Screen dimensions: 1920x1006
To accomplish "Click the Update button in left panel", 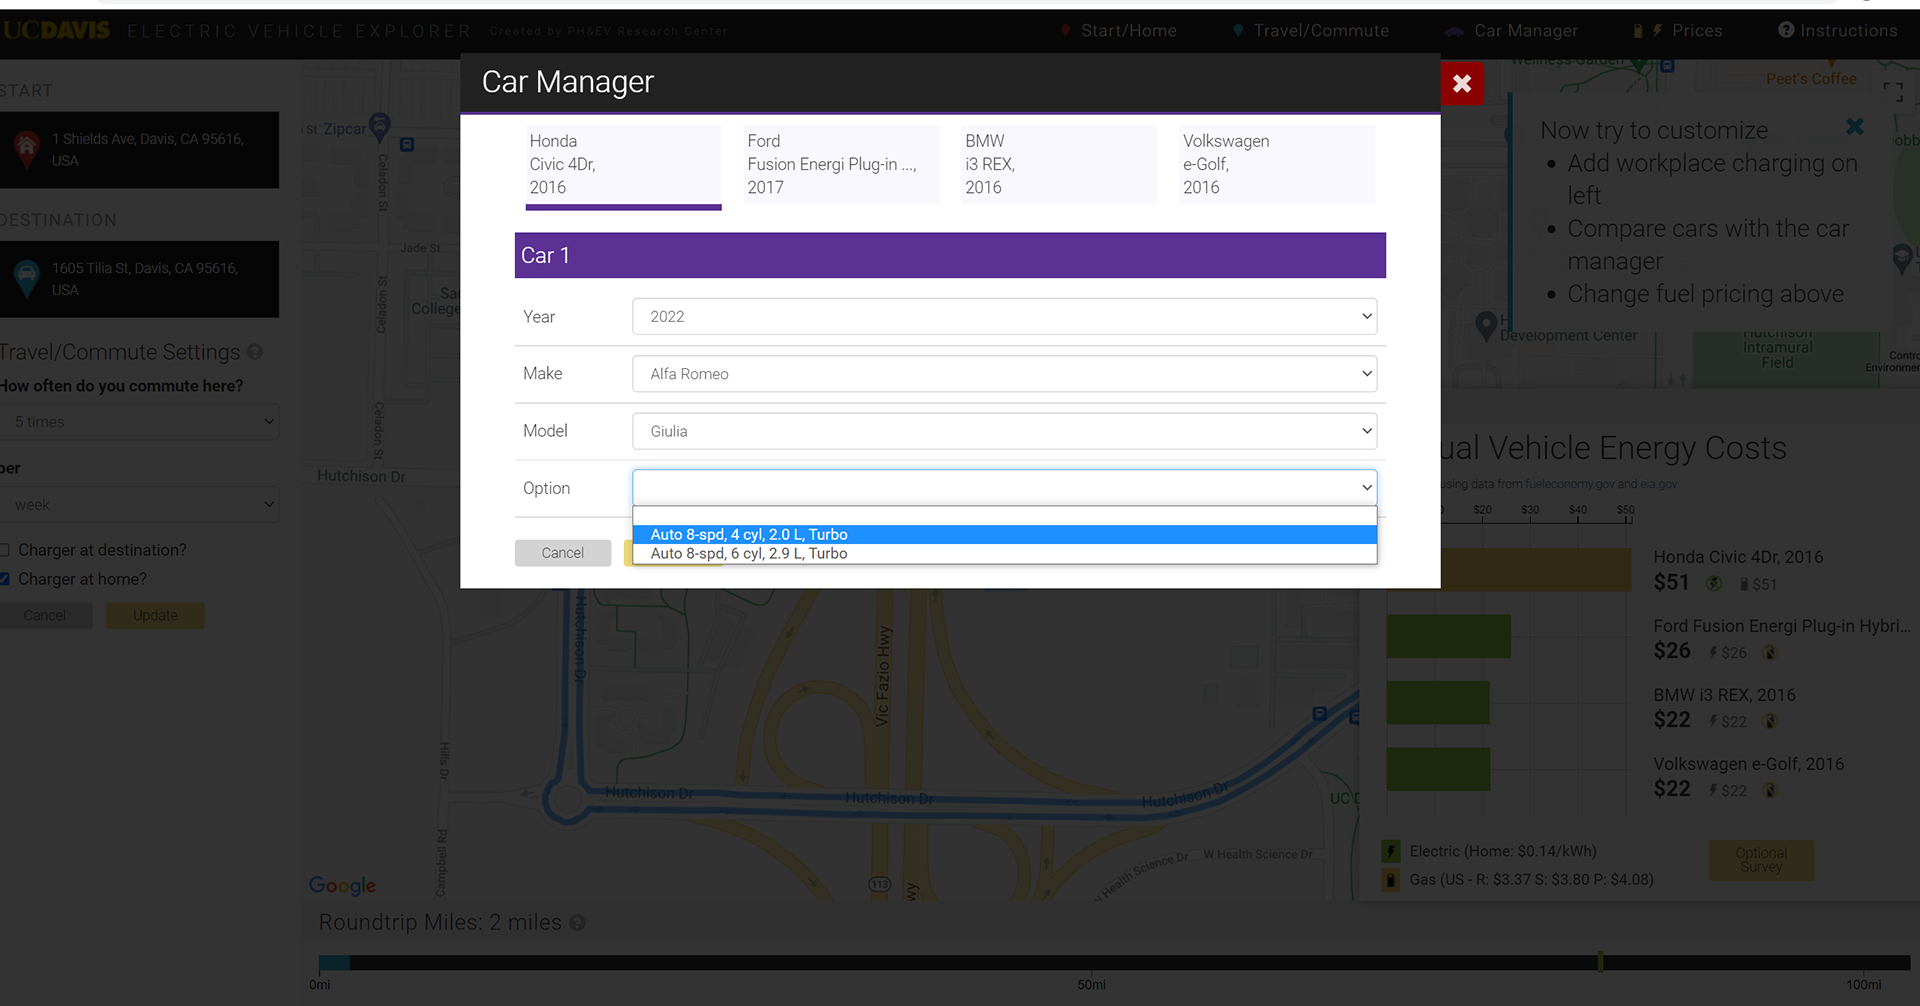I will [x=155, y=616].
